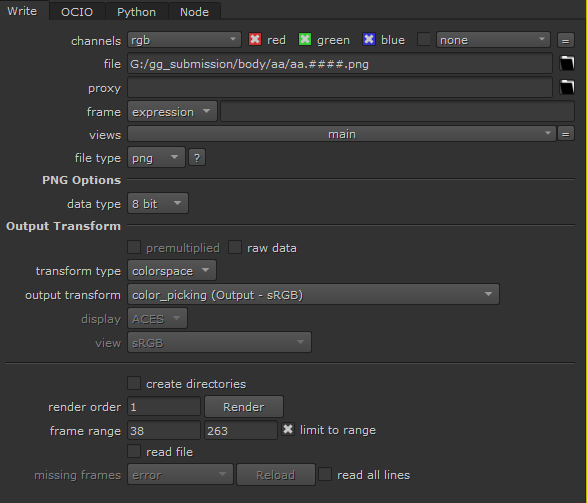Disable limit to range checkbox

tap(288, 429)
